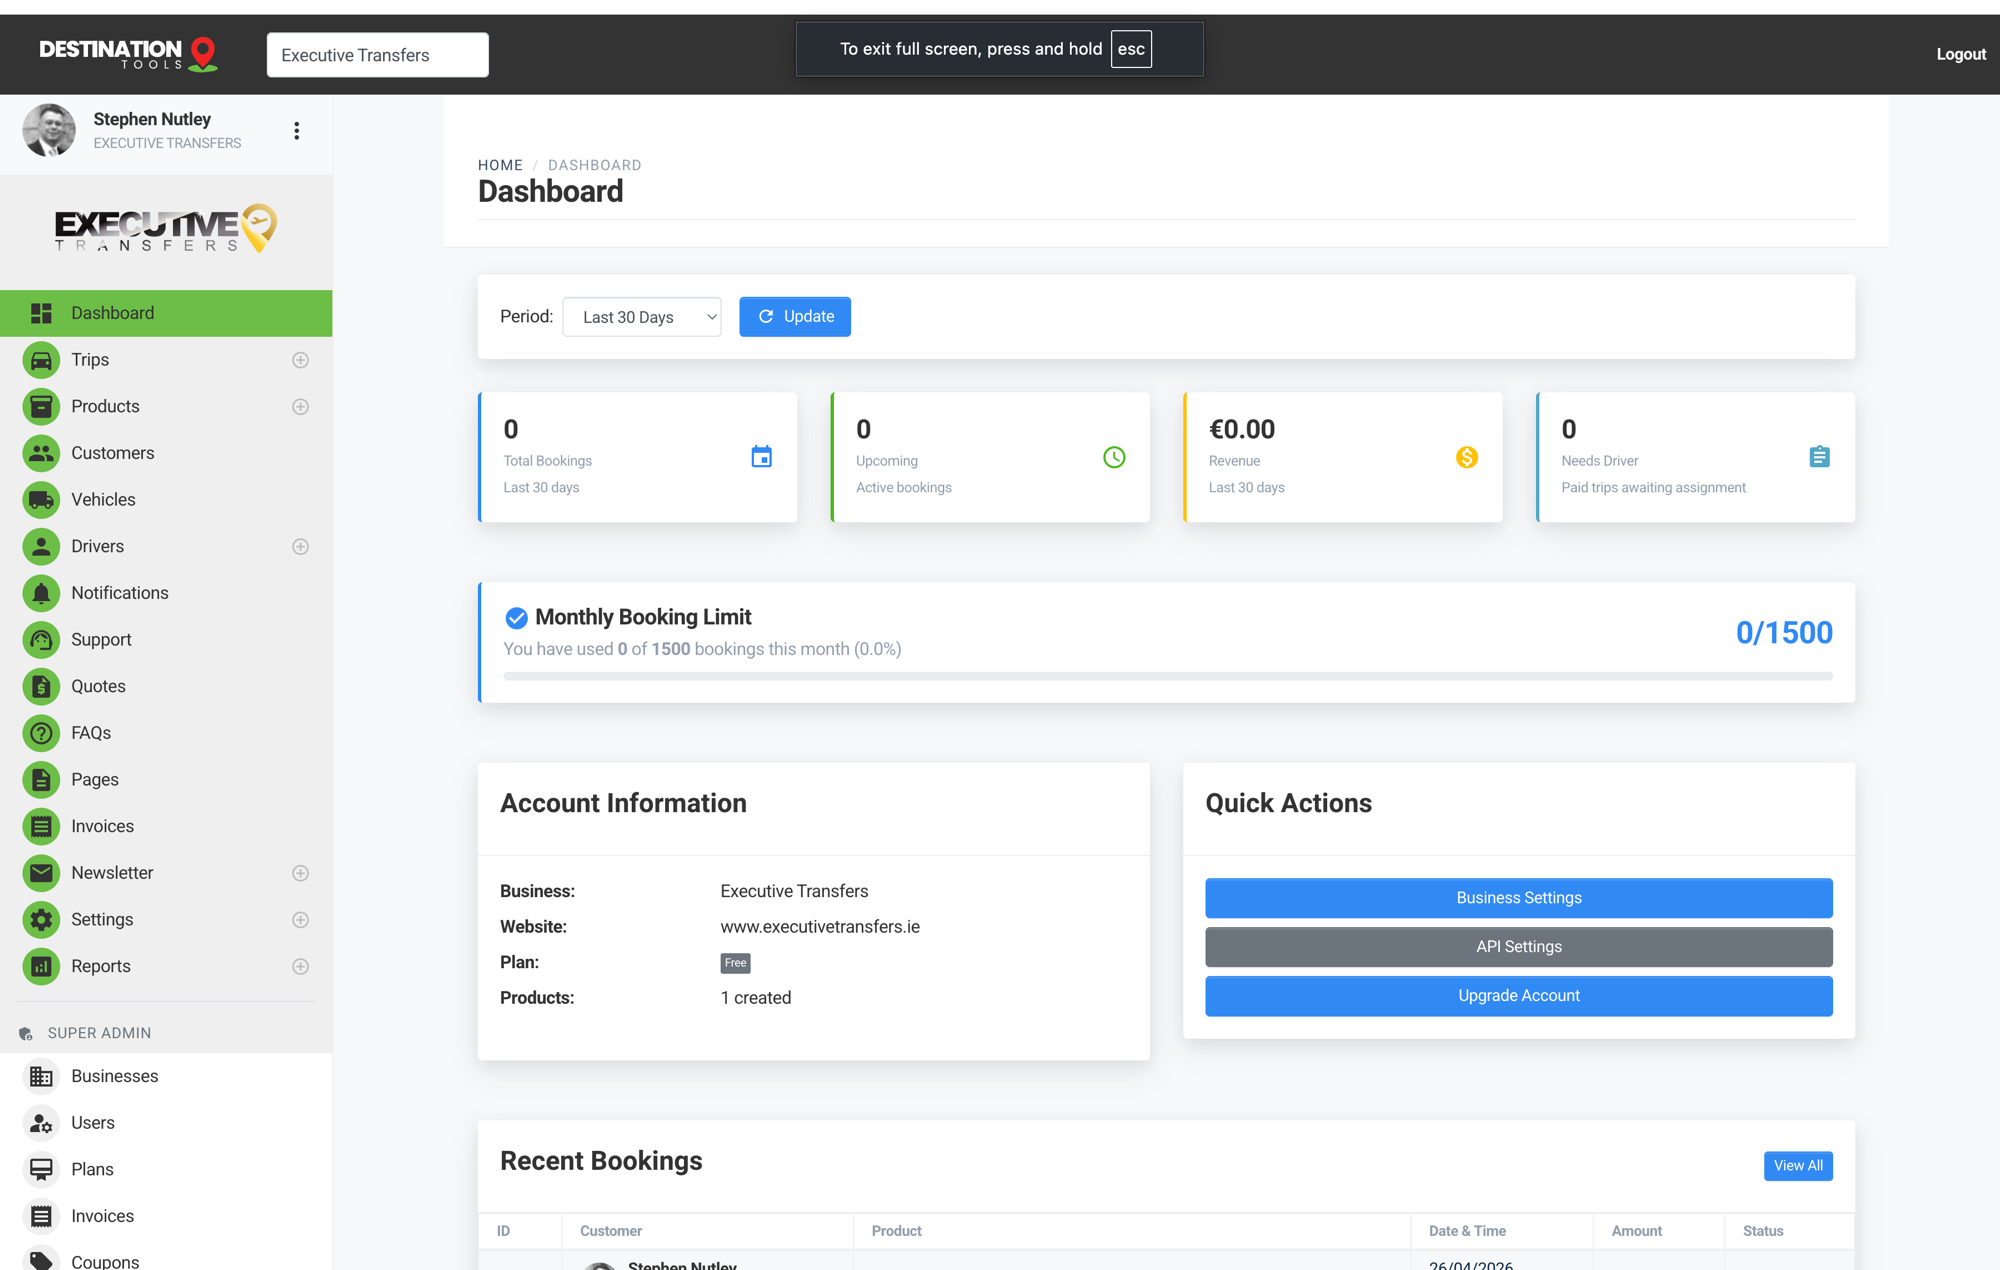The width and height of the screenshot is (2000, 1270).
Task: Click the green Invoices receipt icon
Action: (41, 827)
